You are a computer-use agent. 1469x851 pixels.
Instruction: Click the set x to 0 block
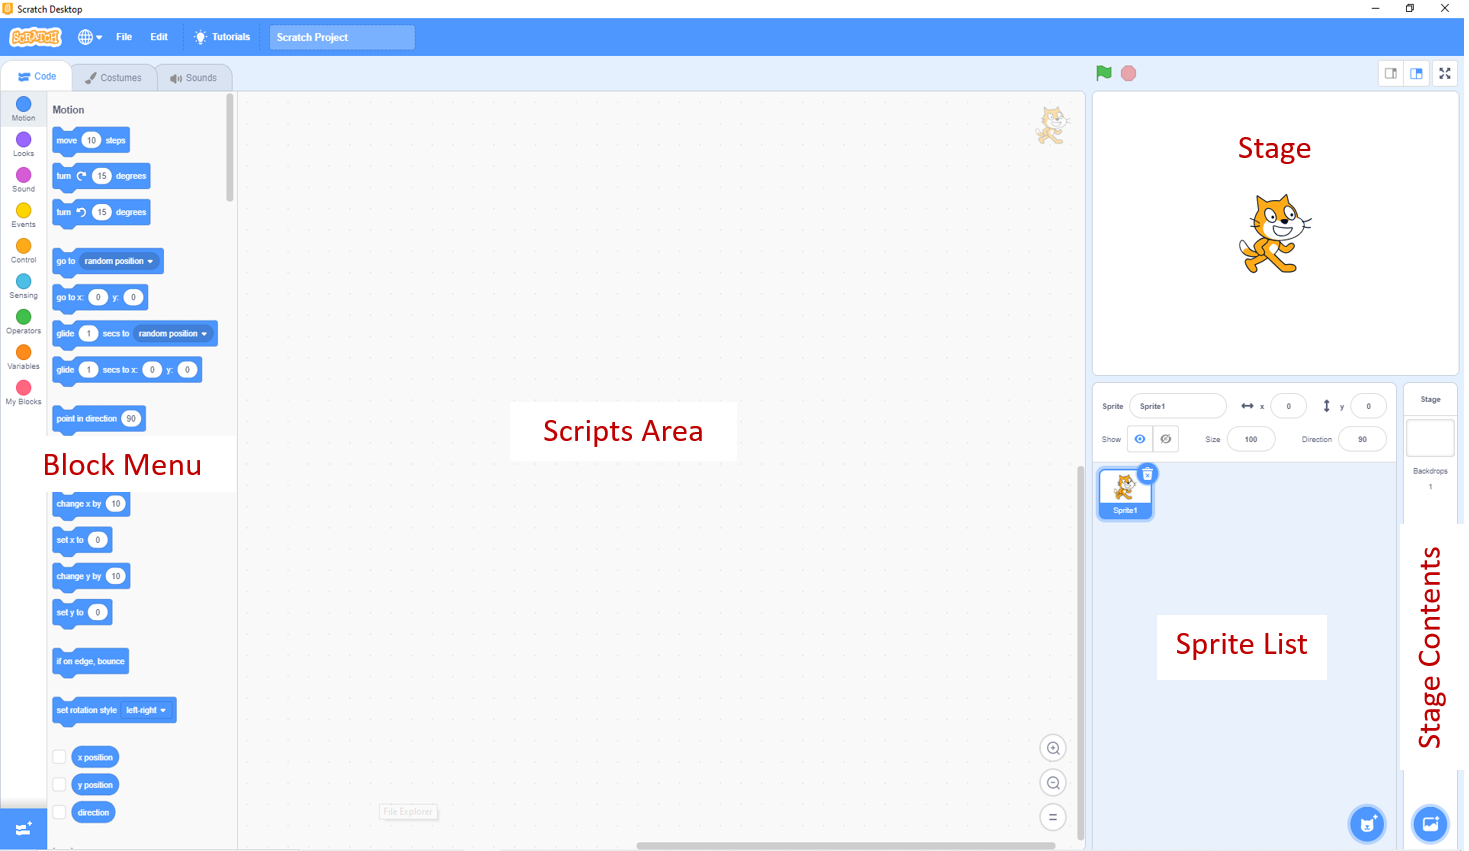coord(82,540)
